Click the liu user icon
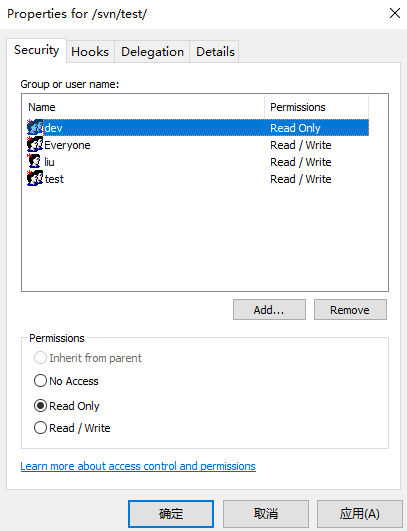The width and height of the screenshot is (407, 531). pos(34,162)
